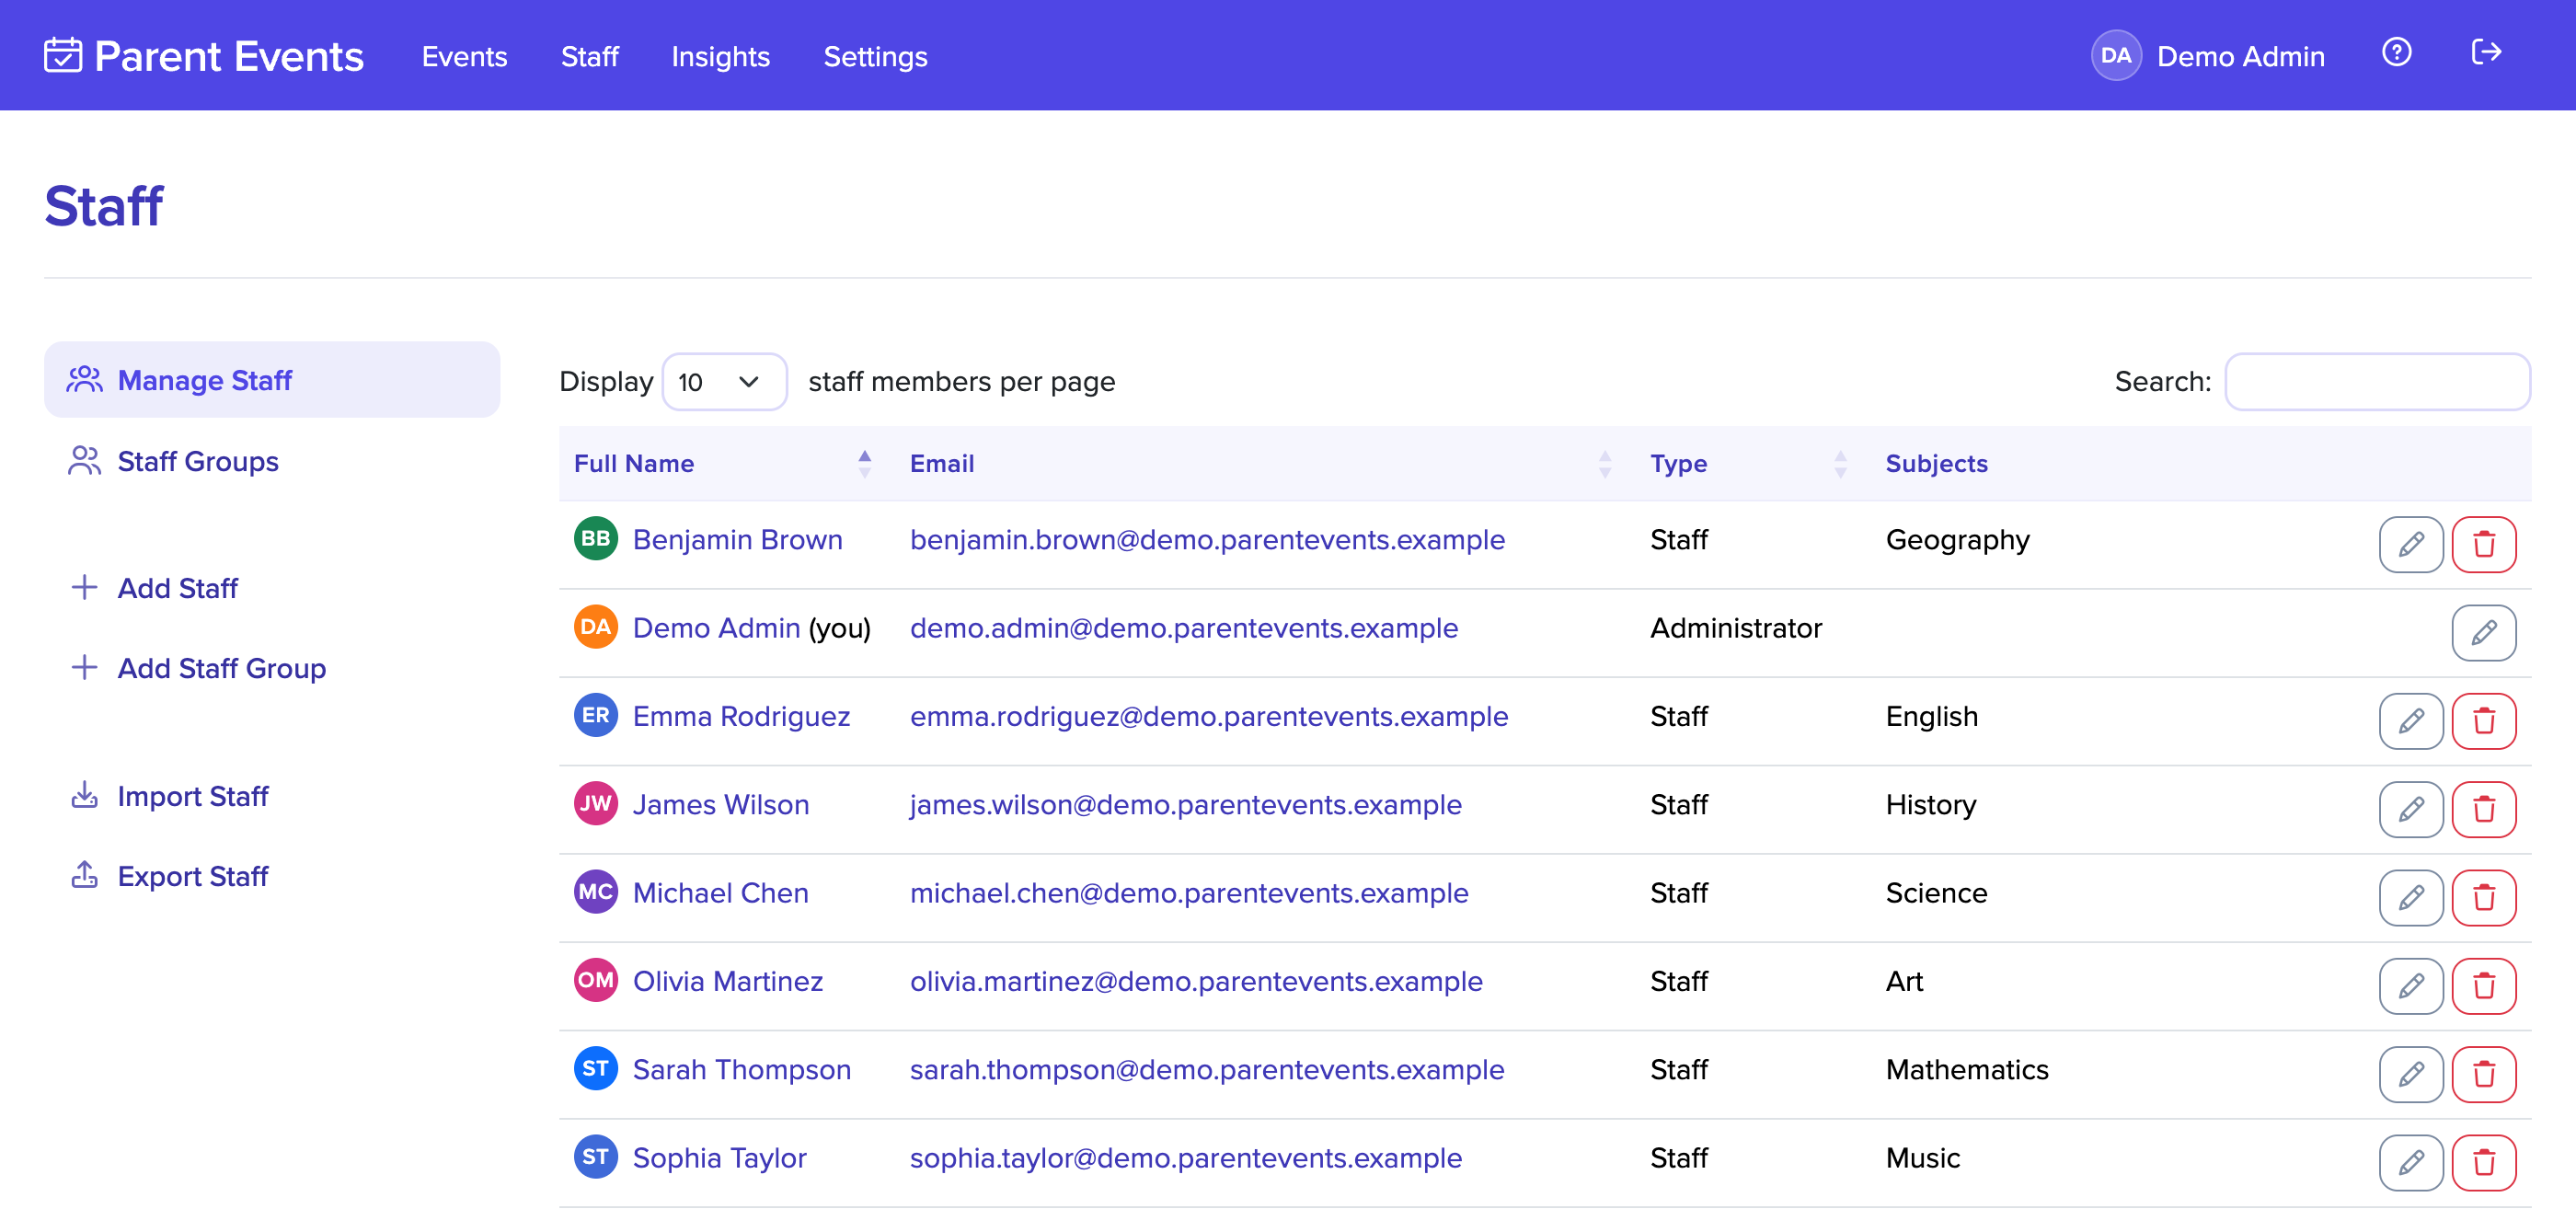Click the logout arrow icon
This screenshot has height=1209, width=2576.
(x=2485, y=52)
